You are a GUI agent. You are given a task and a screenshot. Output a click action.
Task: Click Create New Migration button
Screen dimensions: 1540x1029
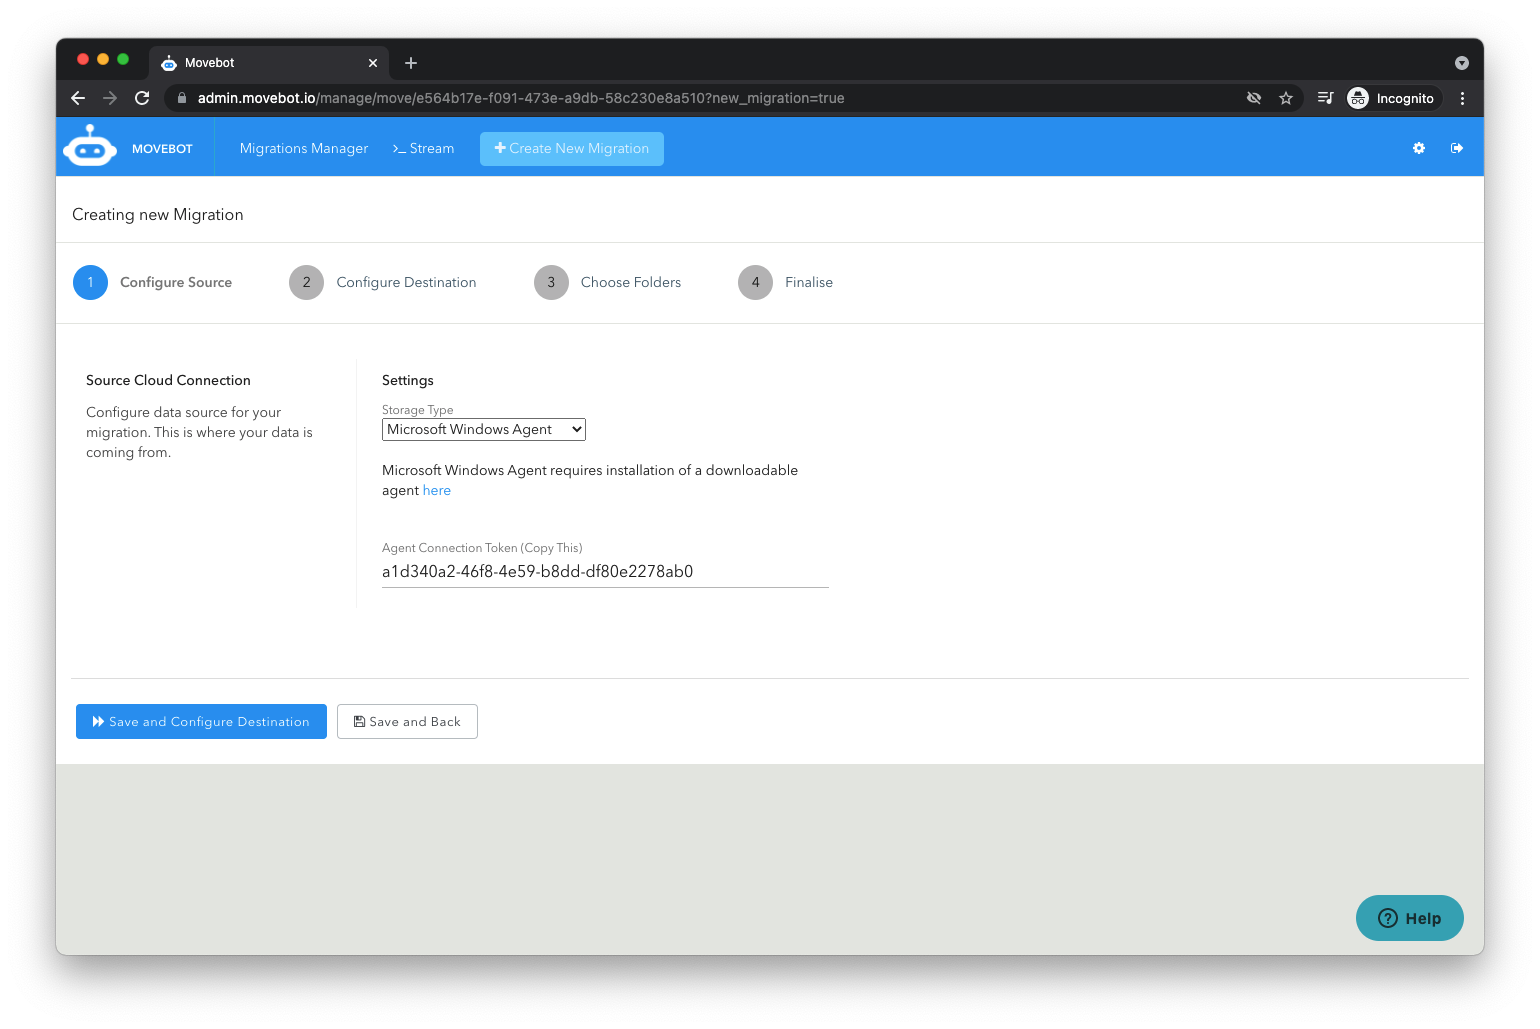(572, 148)
